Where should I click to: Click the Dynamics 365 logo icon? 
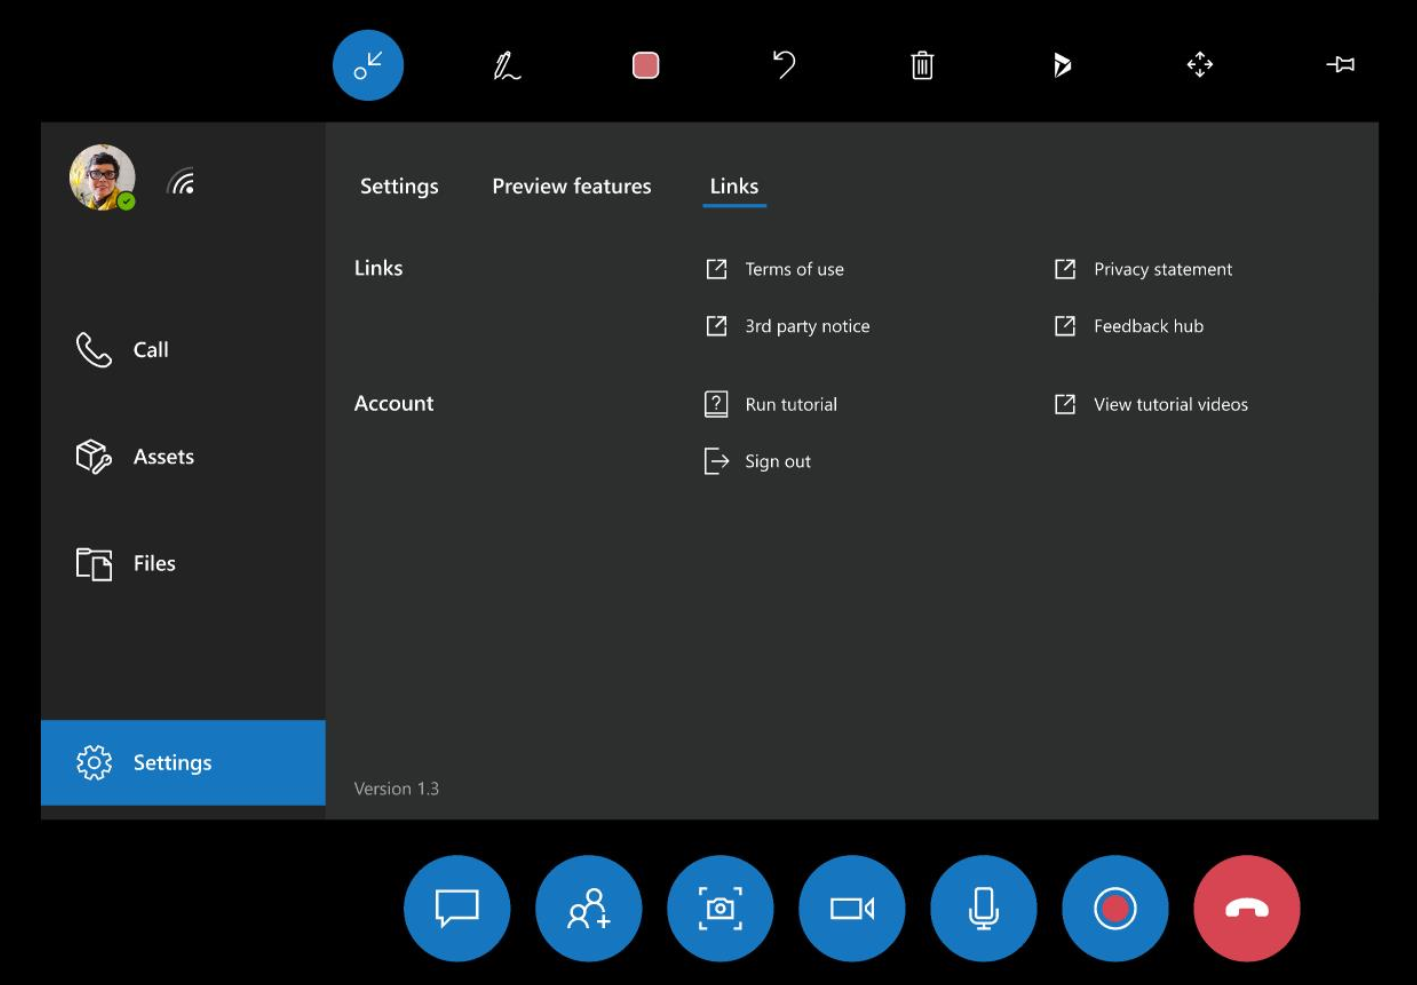tap(1062, 66)
